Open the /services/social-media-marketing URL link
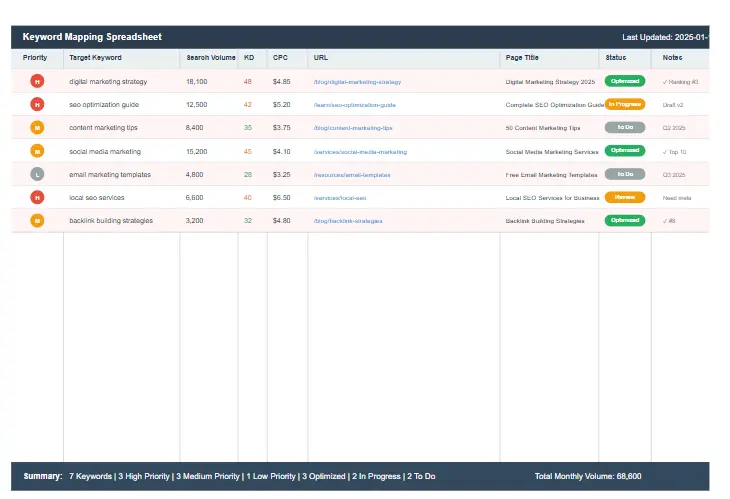Screen dimensions: 730x499 pos(360,152)
